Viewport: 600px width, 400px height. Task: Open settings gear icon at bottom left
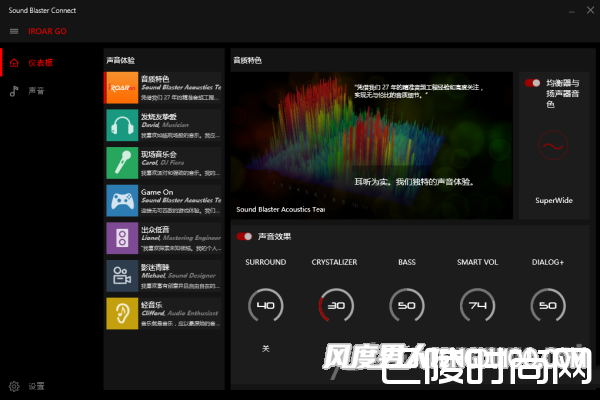point(14,386)
